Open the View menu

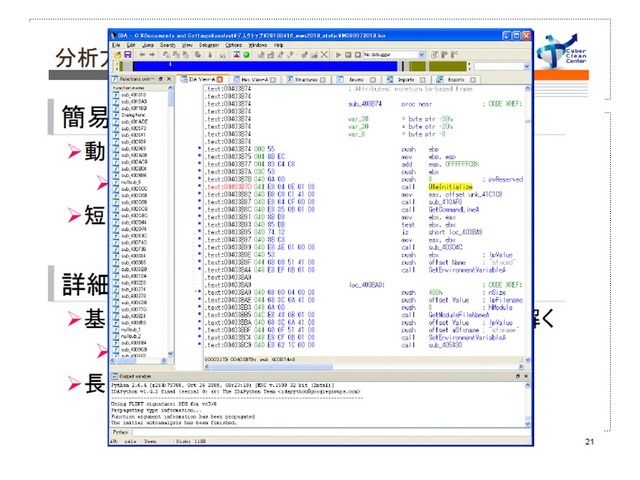(x=187, y=45)
